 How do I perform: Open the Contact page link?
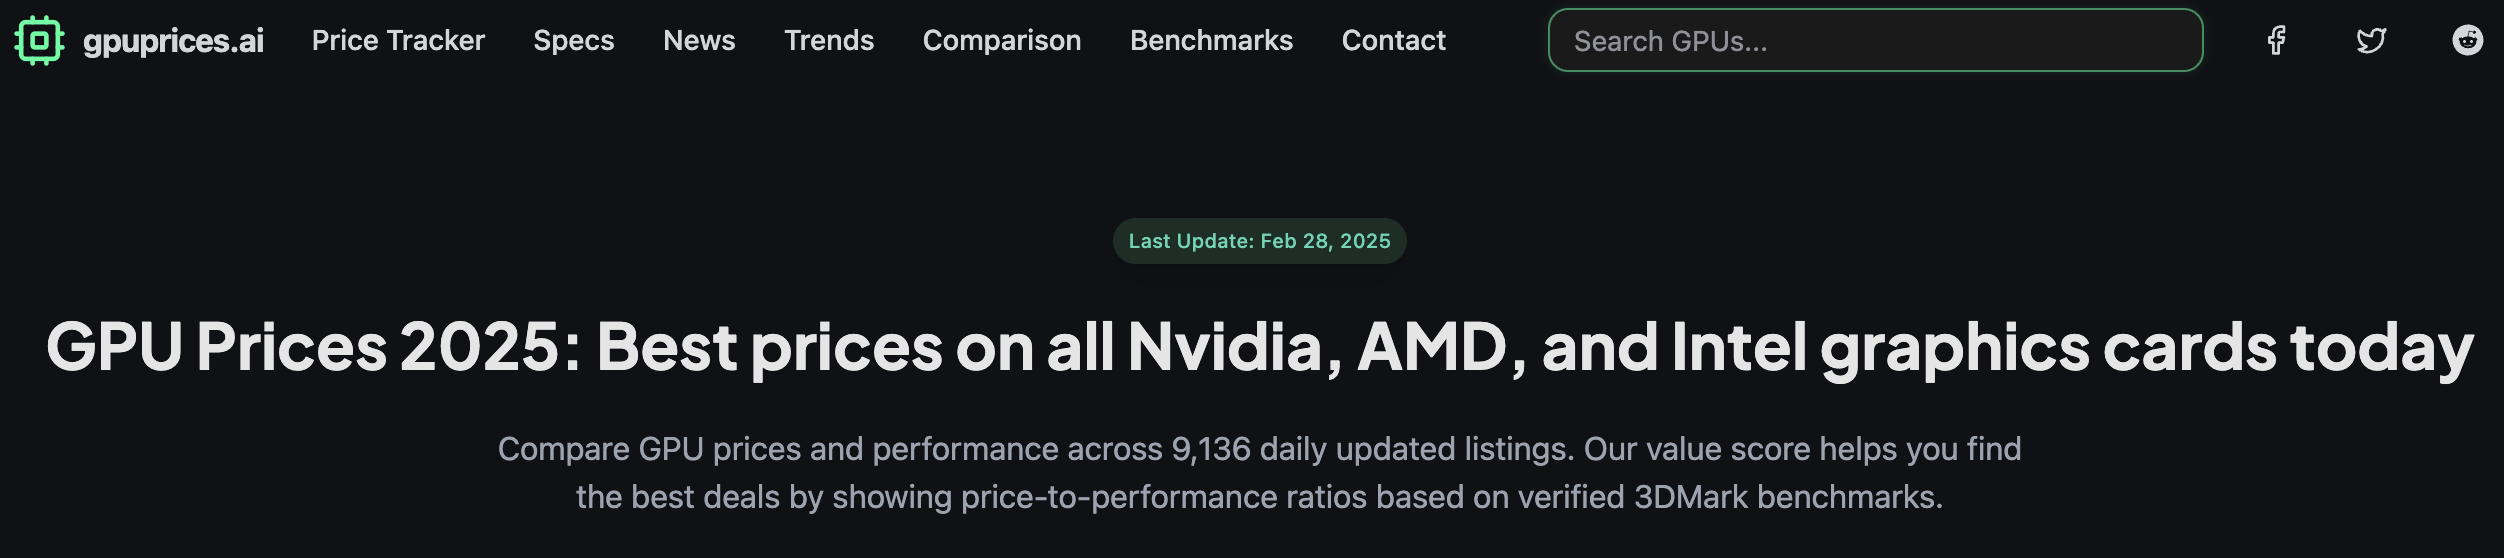point(1393,41)
